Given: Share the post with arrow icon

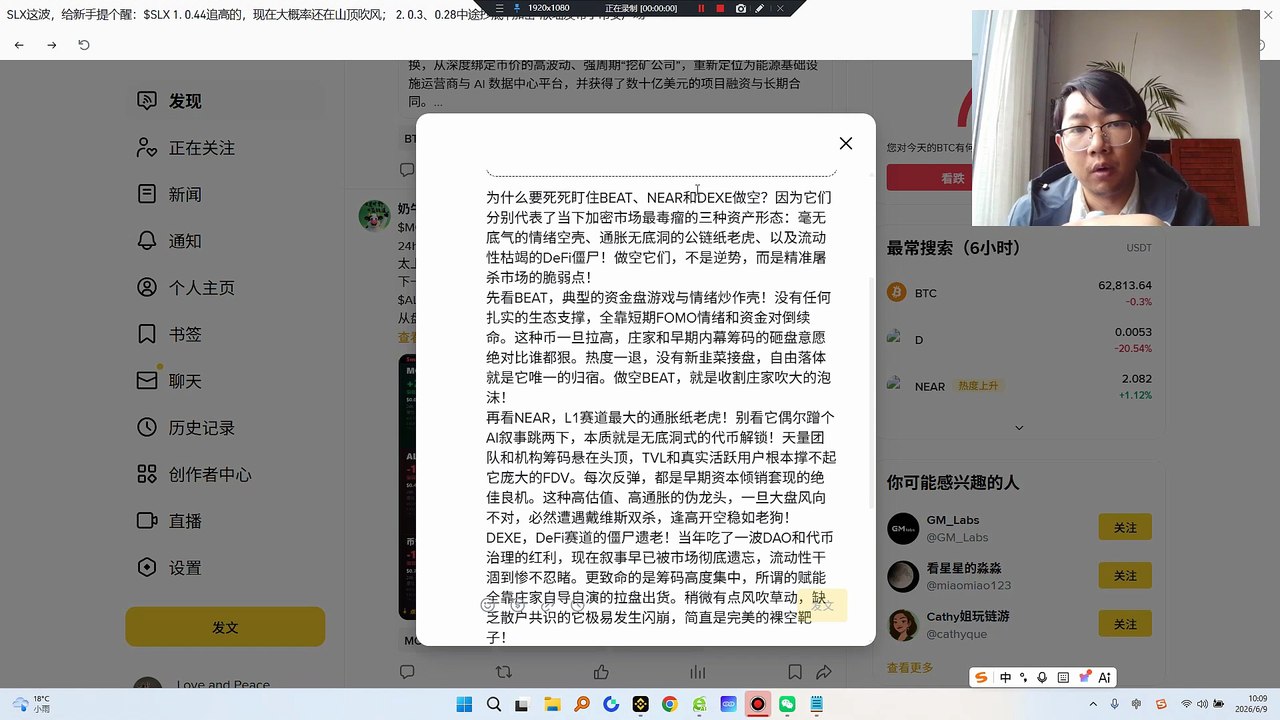Looking at the screenshot, I should pyautogui.click(x=824, y=673).
